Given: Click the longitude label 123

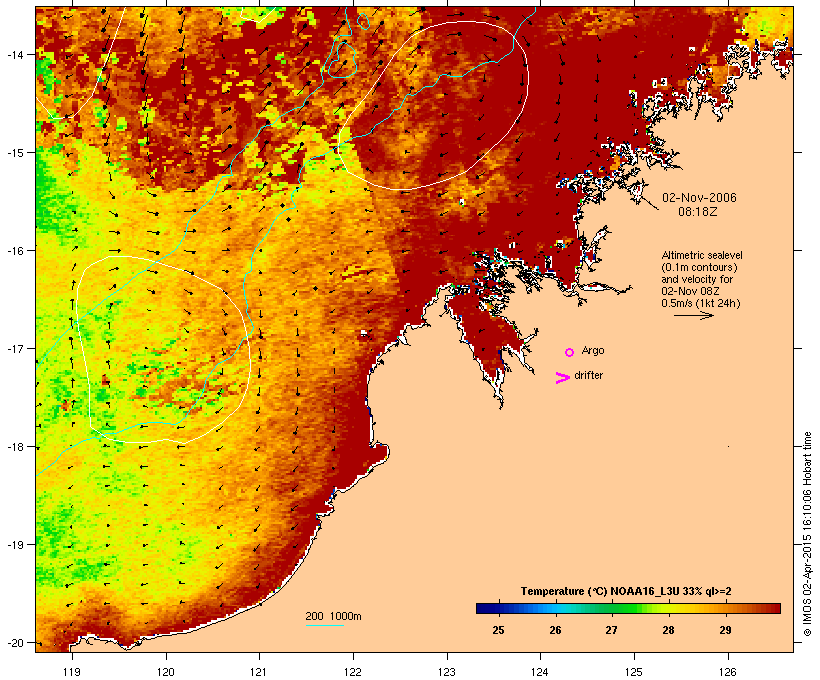Looking at the screenshot, I should pyautogui.click(x=447, y=672).
